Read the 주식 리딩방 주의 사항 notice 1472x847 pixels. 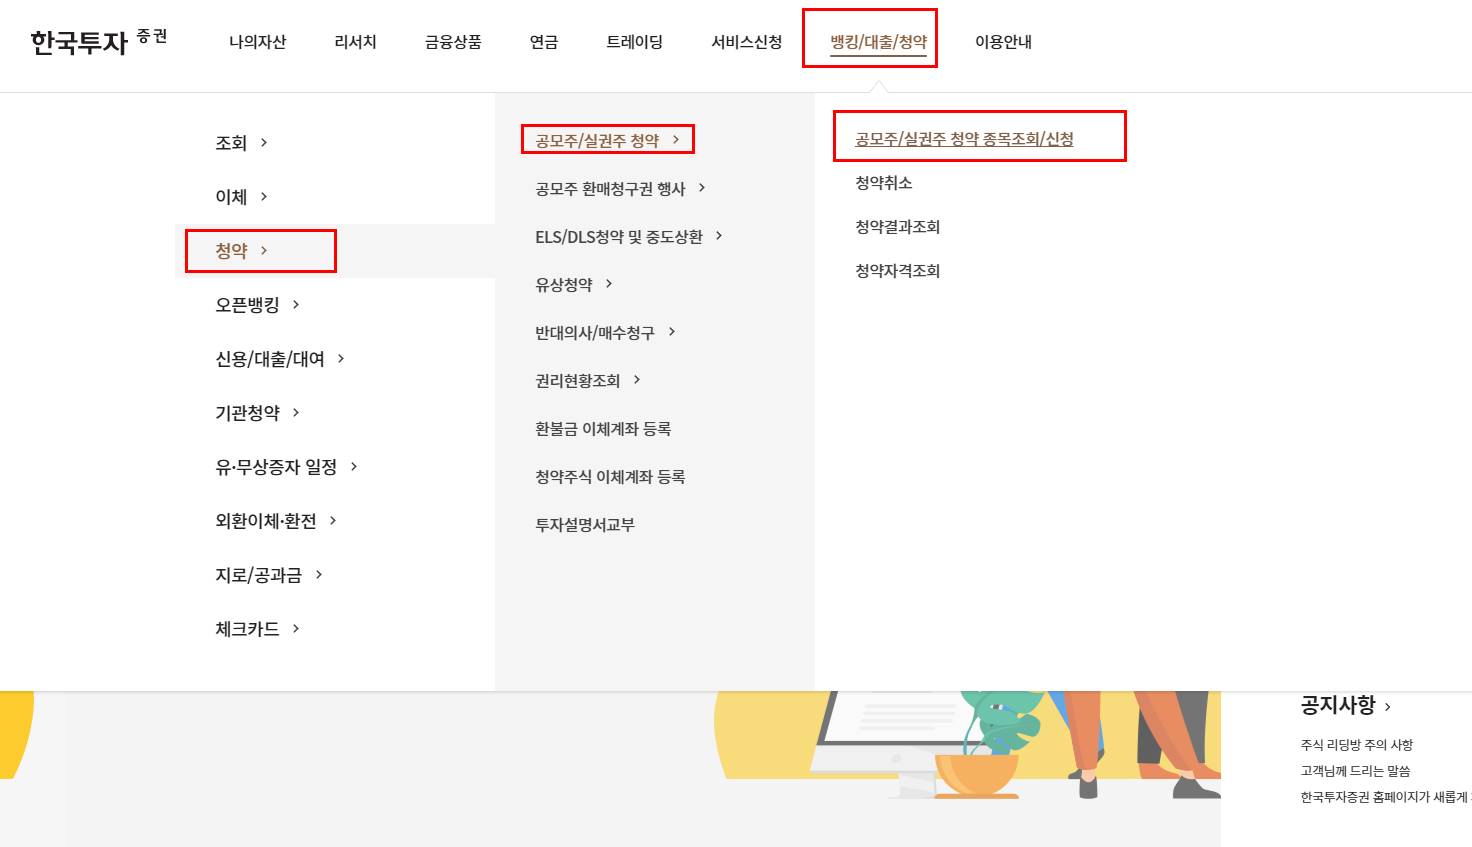click(1354, 744)
